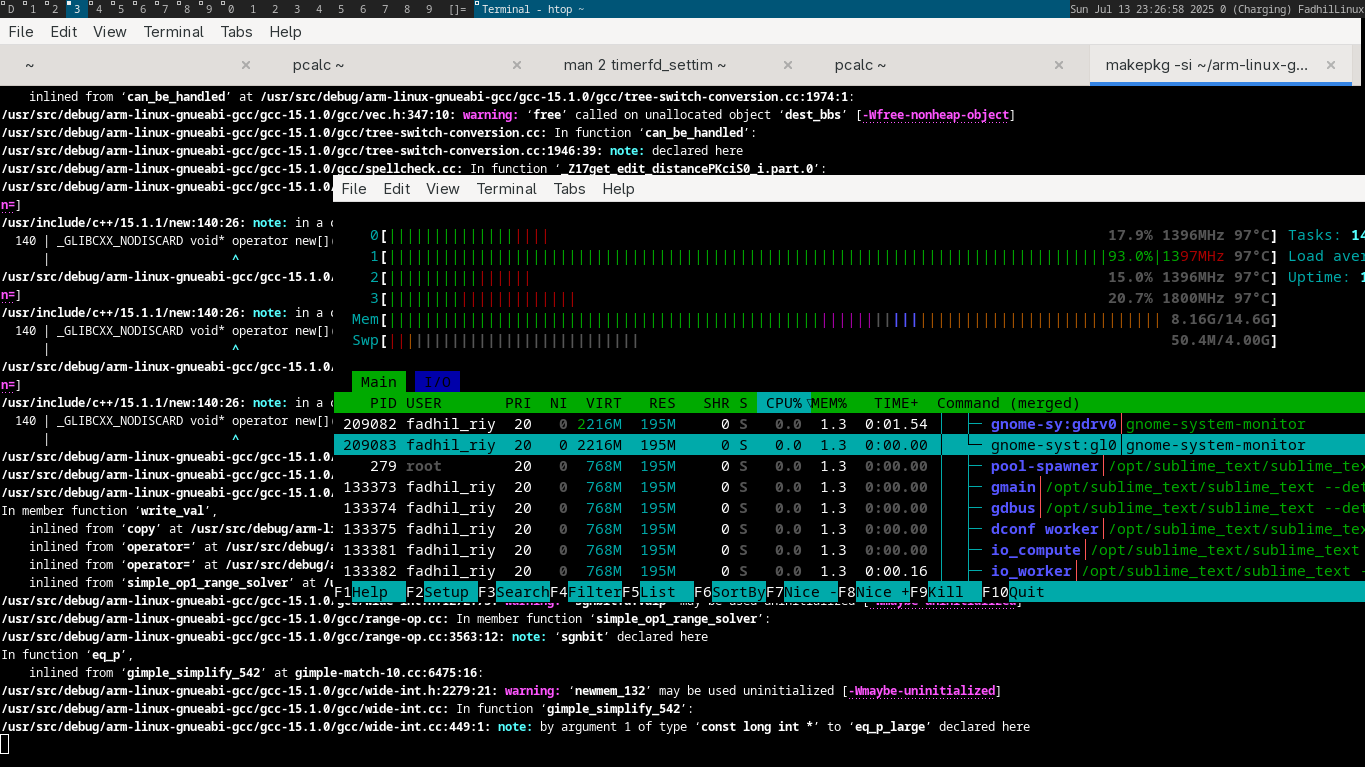1365x767 pixels.
Task: Close the "man 2 timerfd_settim" tab
Action: (x=788, y=65)
